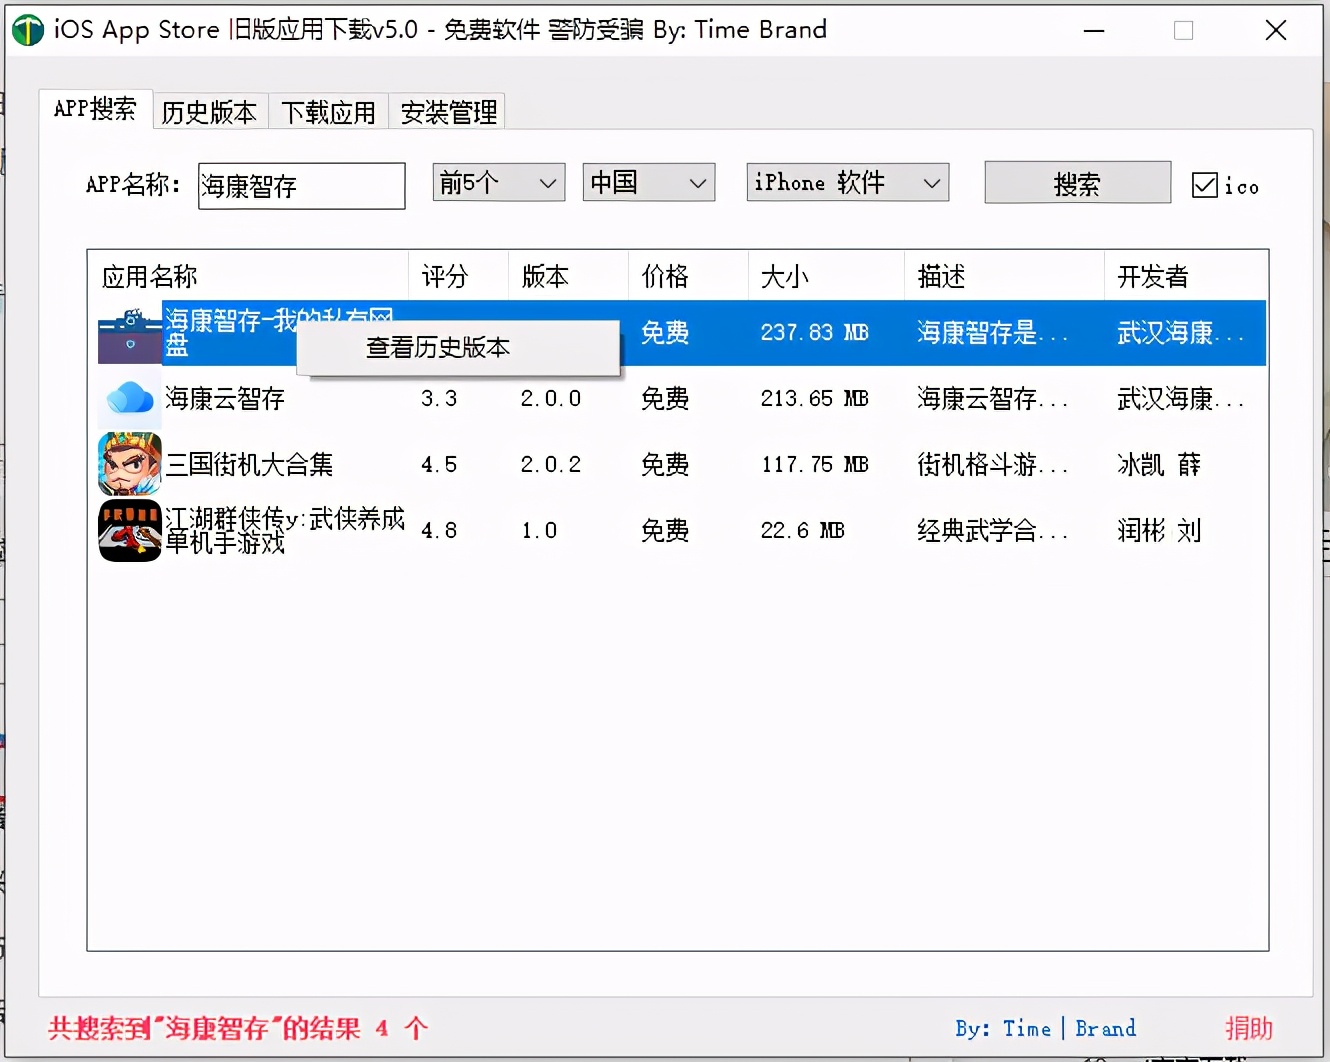Select 查看历史版本 from the context menu

coord(438,348)
